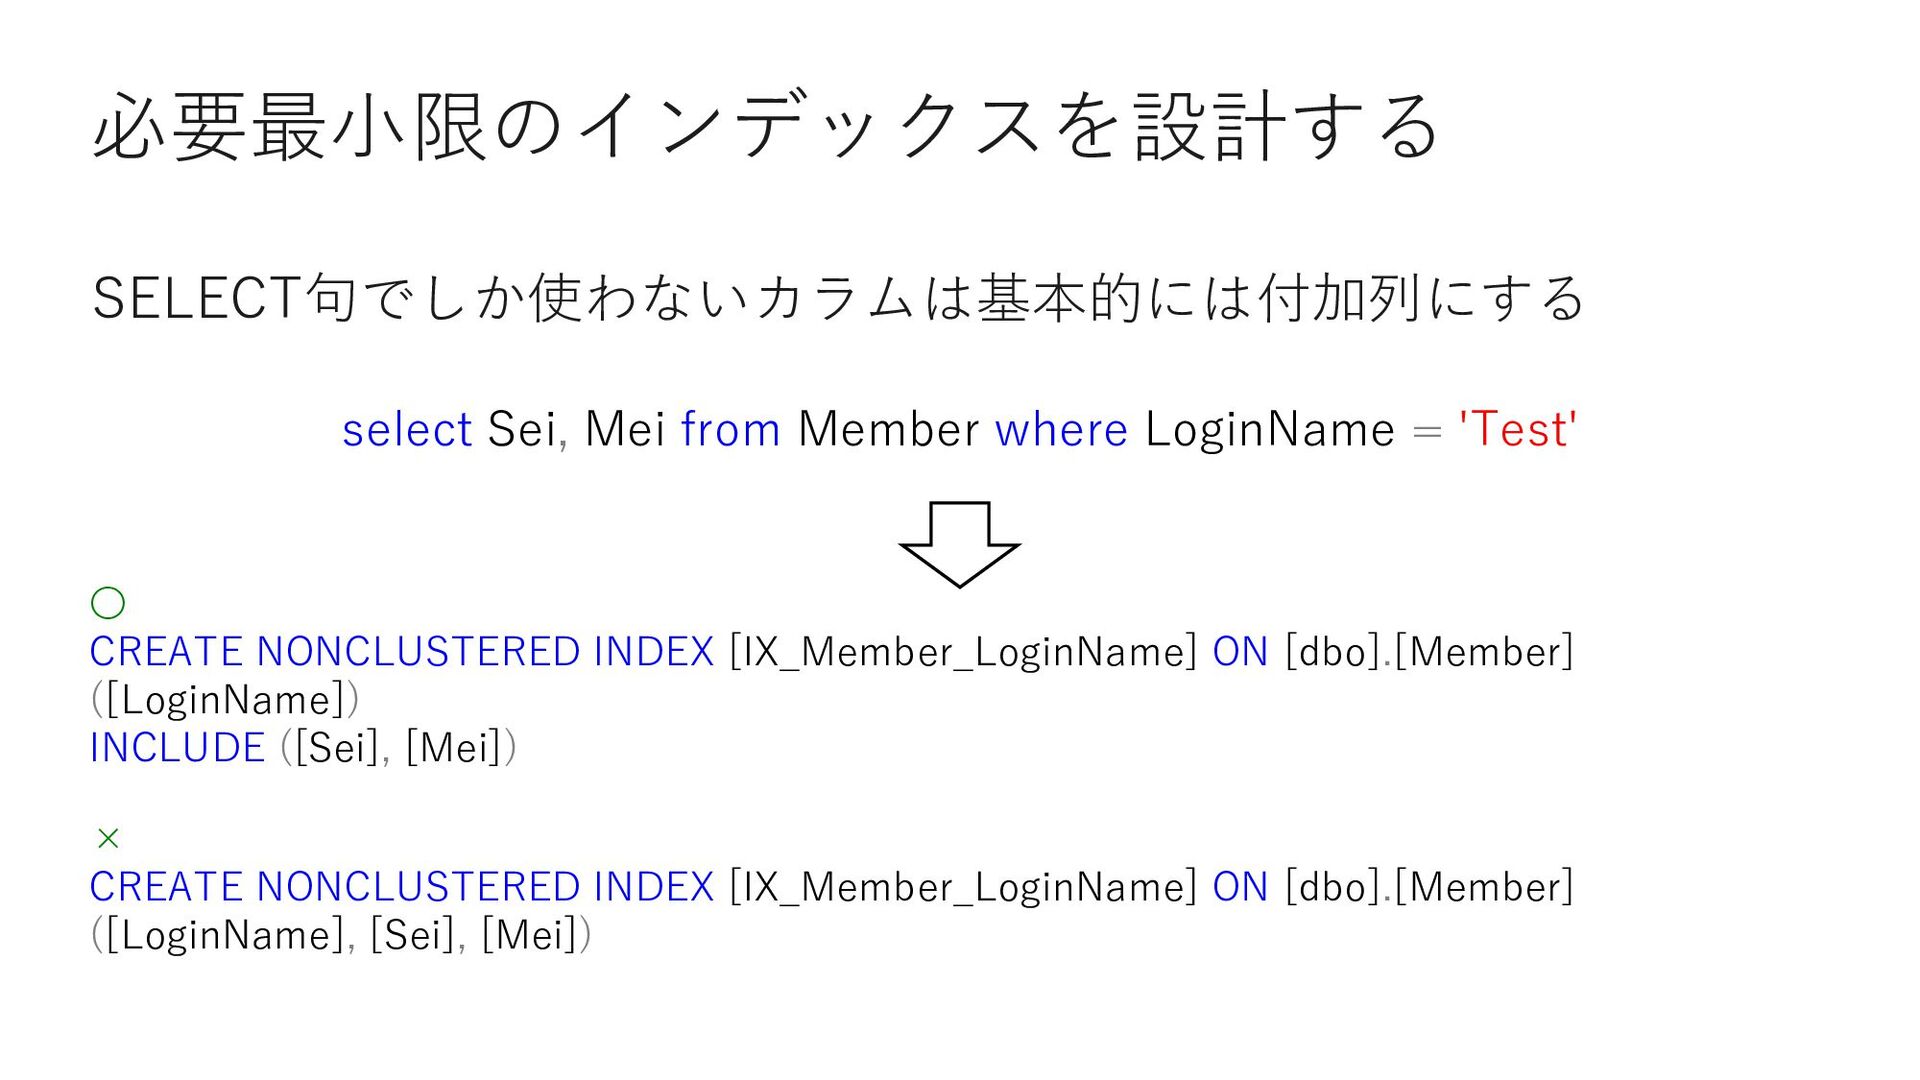Click the 'Member' table name in query
Image resolution: width=1920 pixels, height=1080 pixels.
(888, 430)
